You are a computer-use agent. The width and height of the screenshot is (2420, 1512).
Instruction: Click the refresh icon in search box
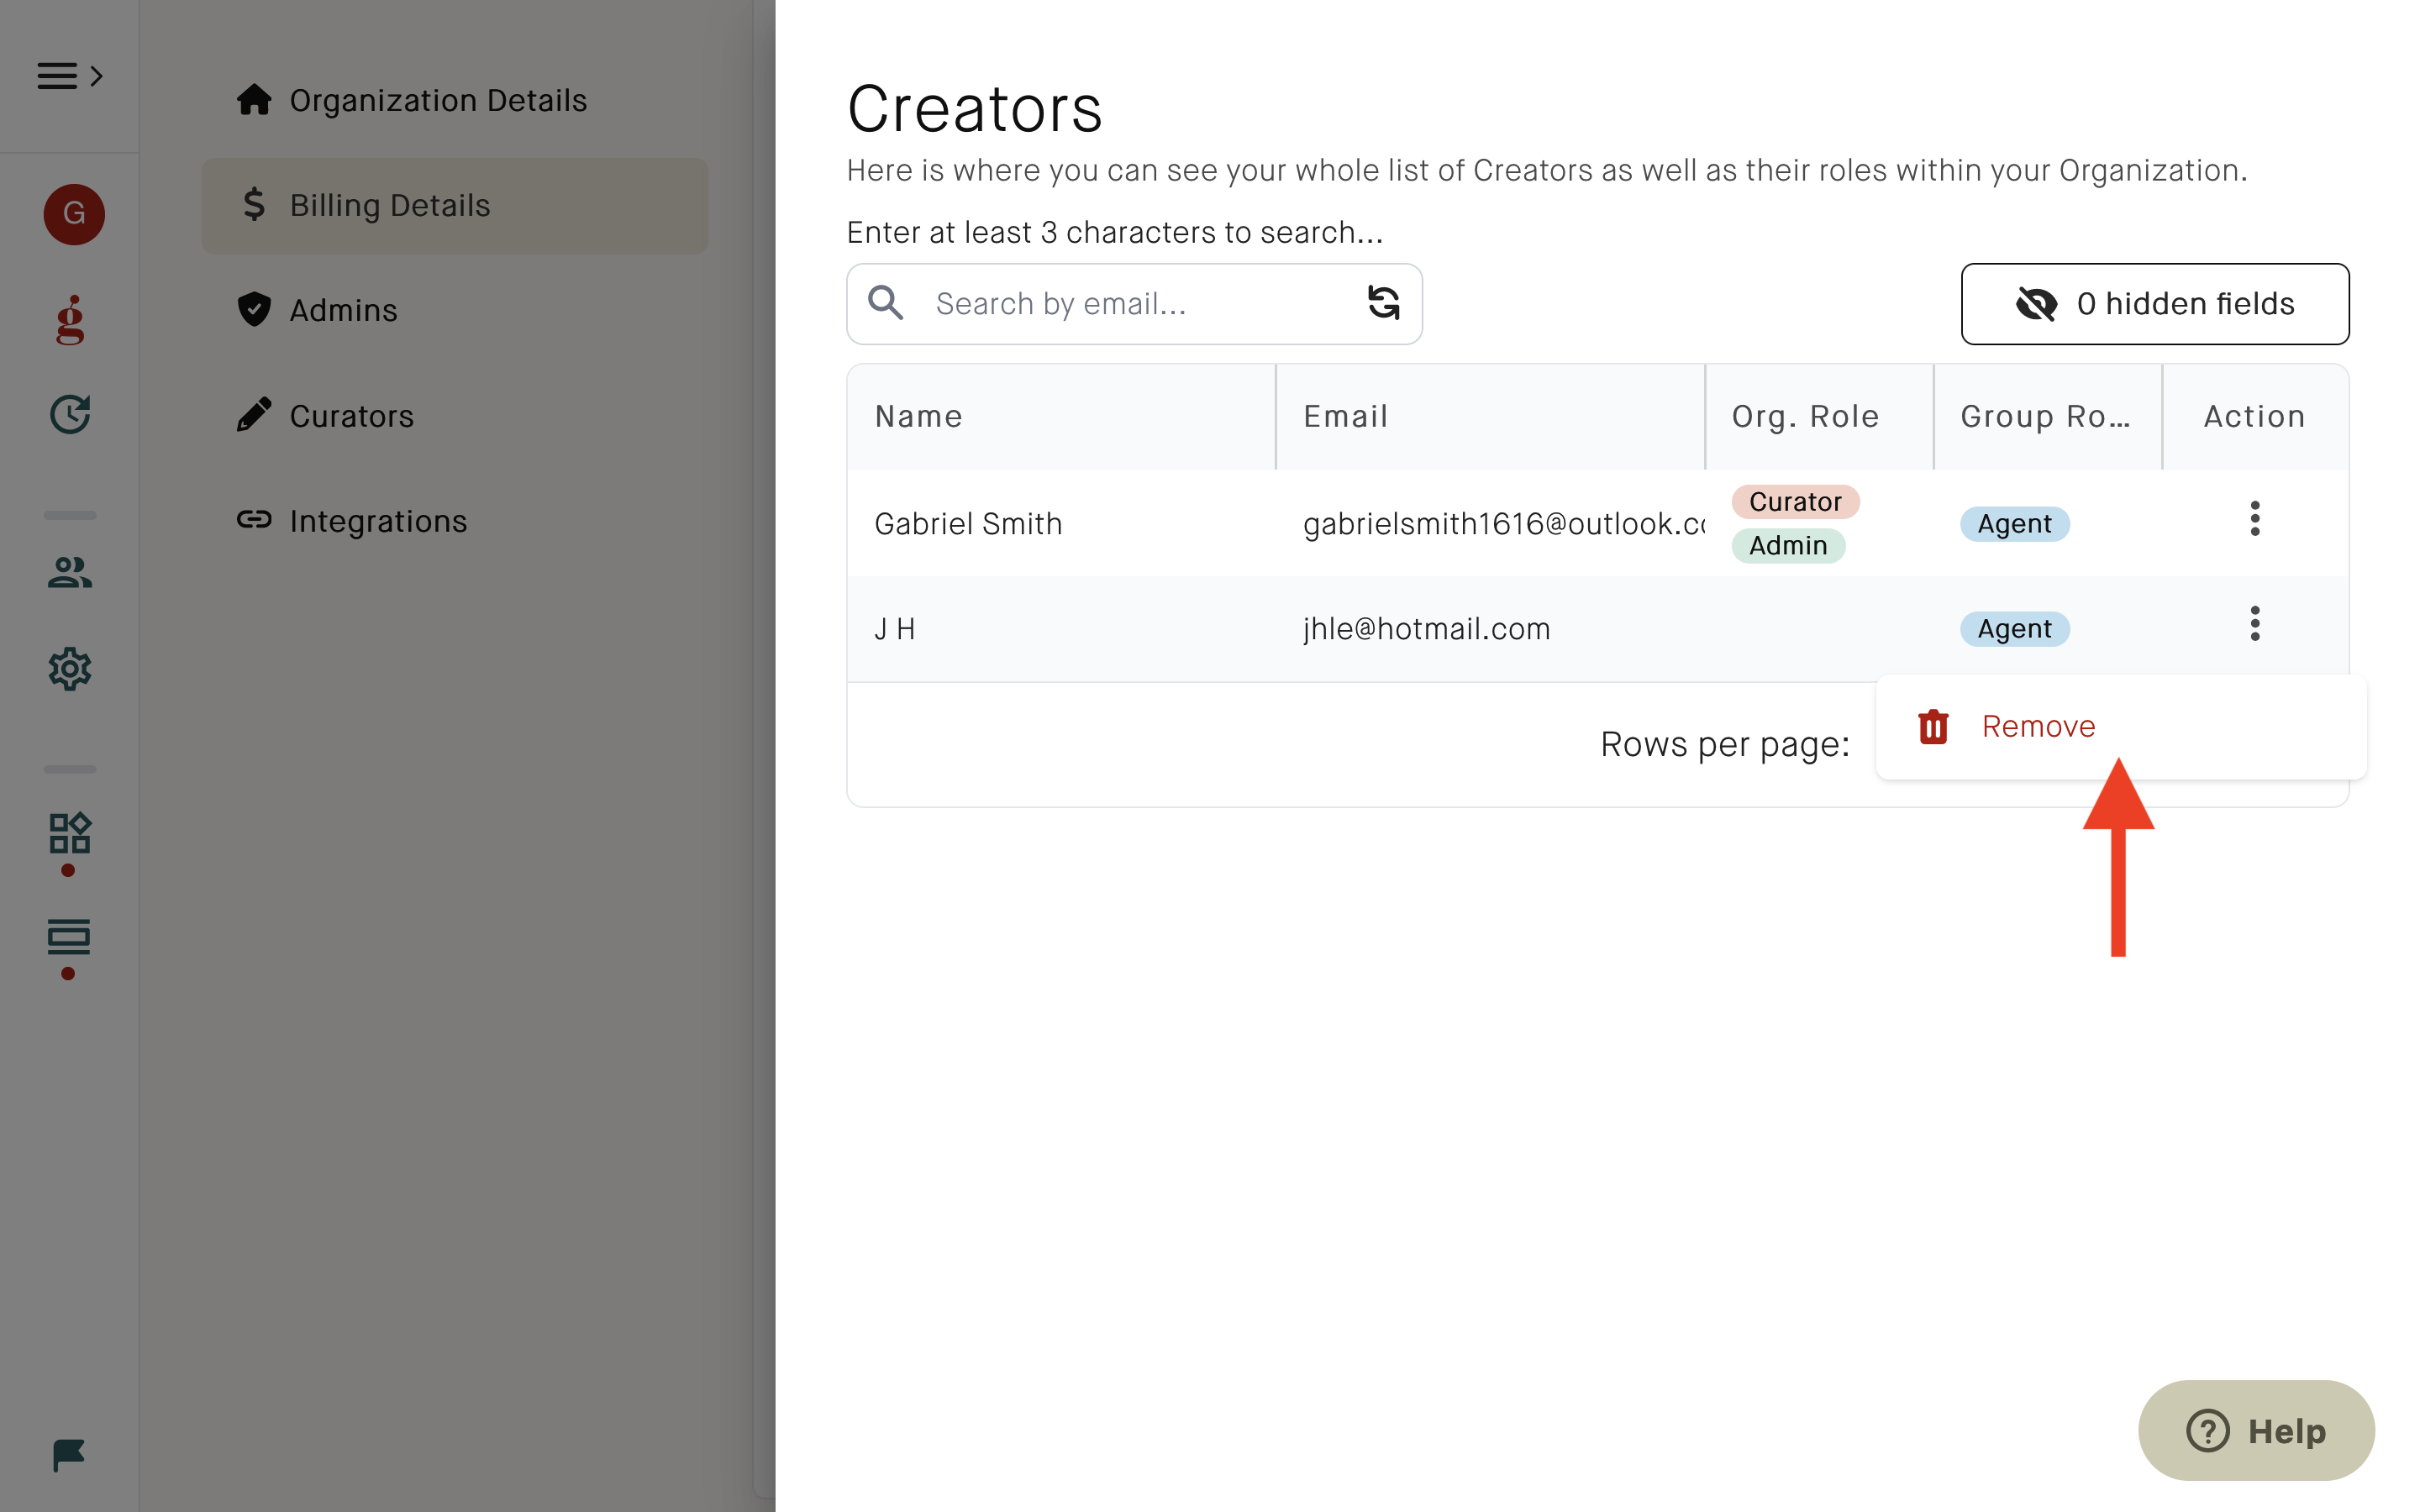(x=1383, y=302)
